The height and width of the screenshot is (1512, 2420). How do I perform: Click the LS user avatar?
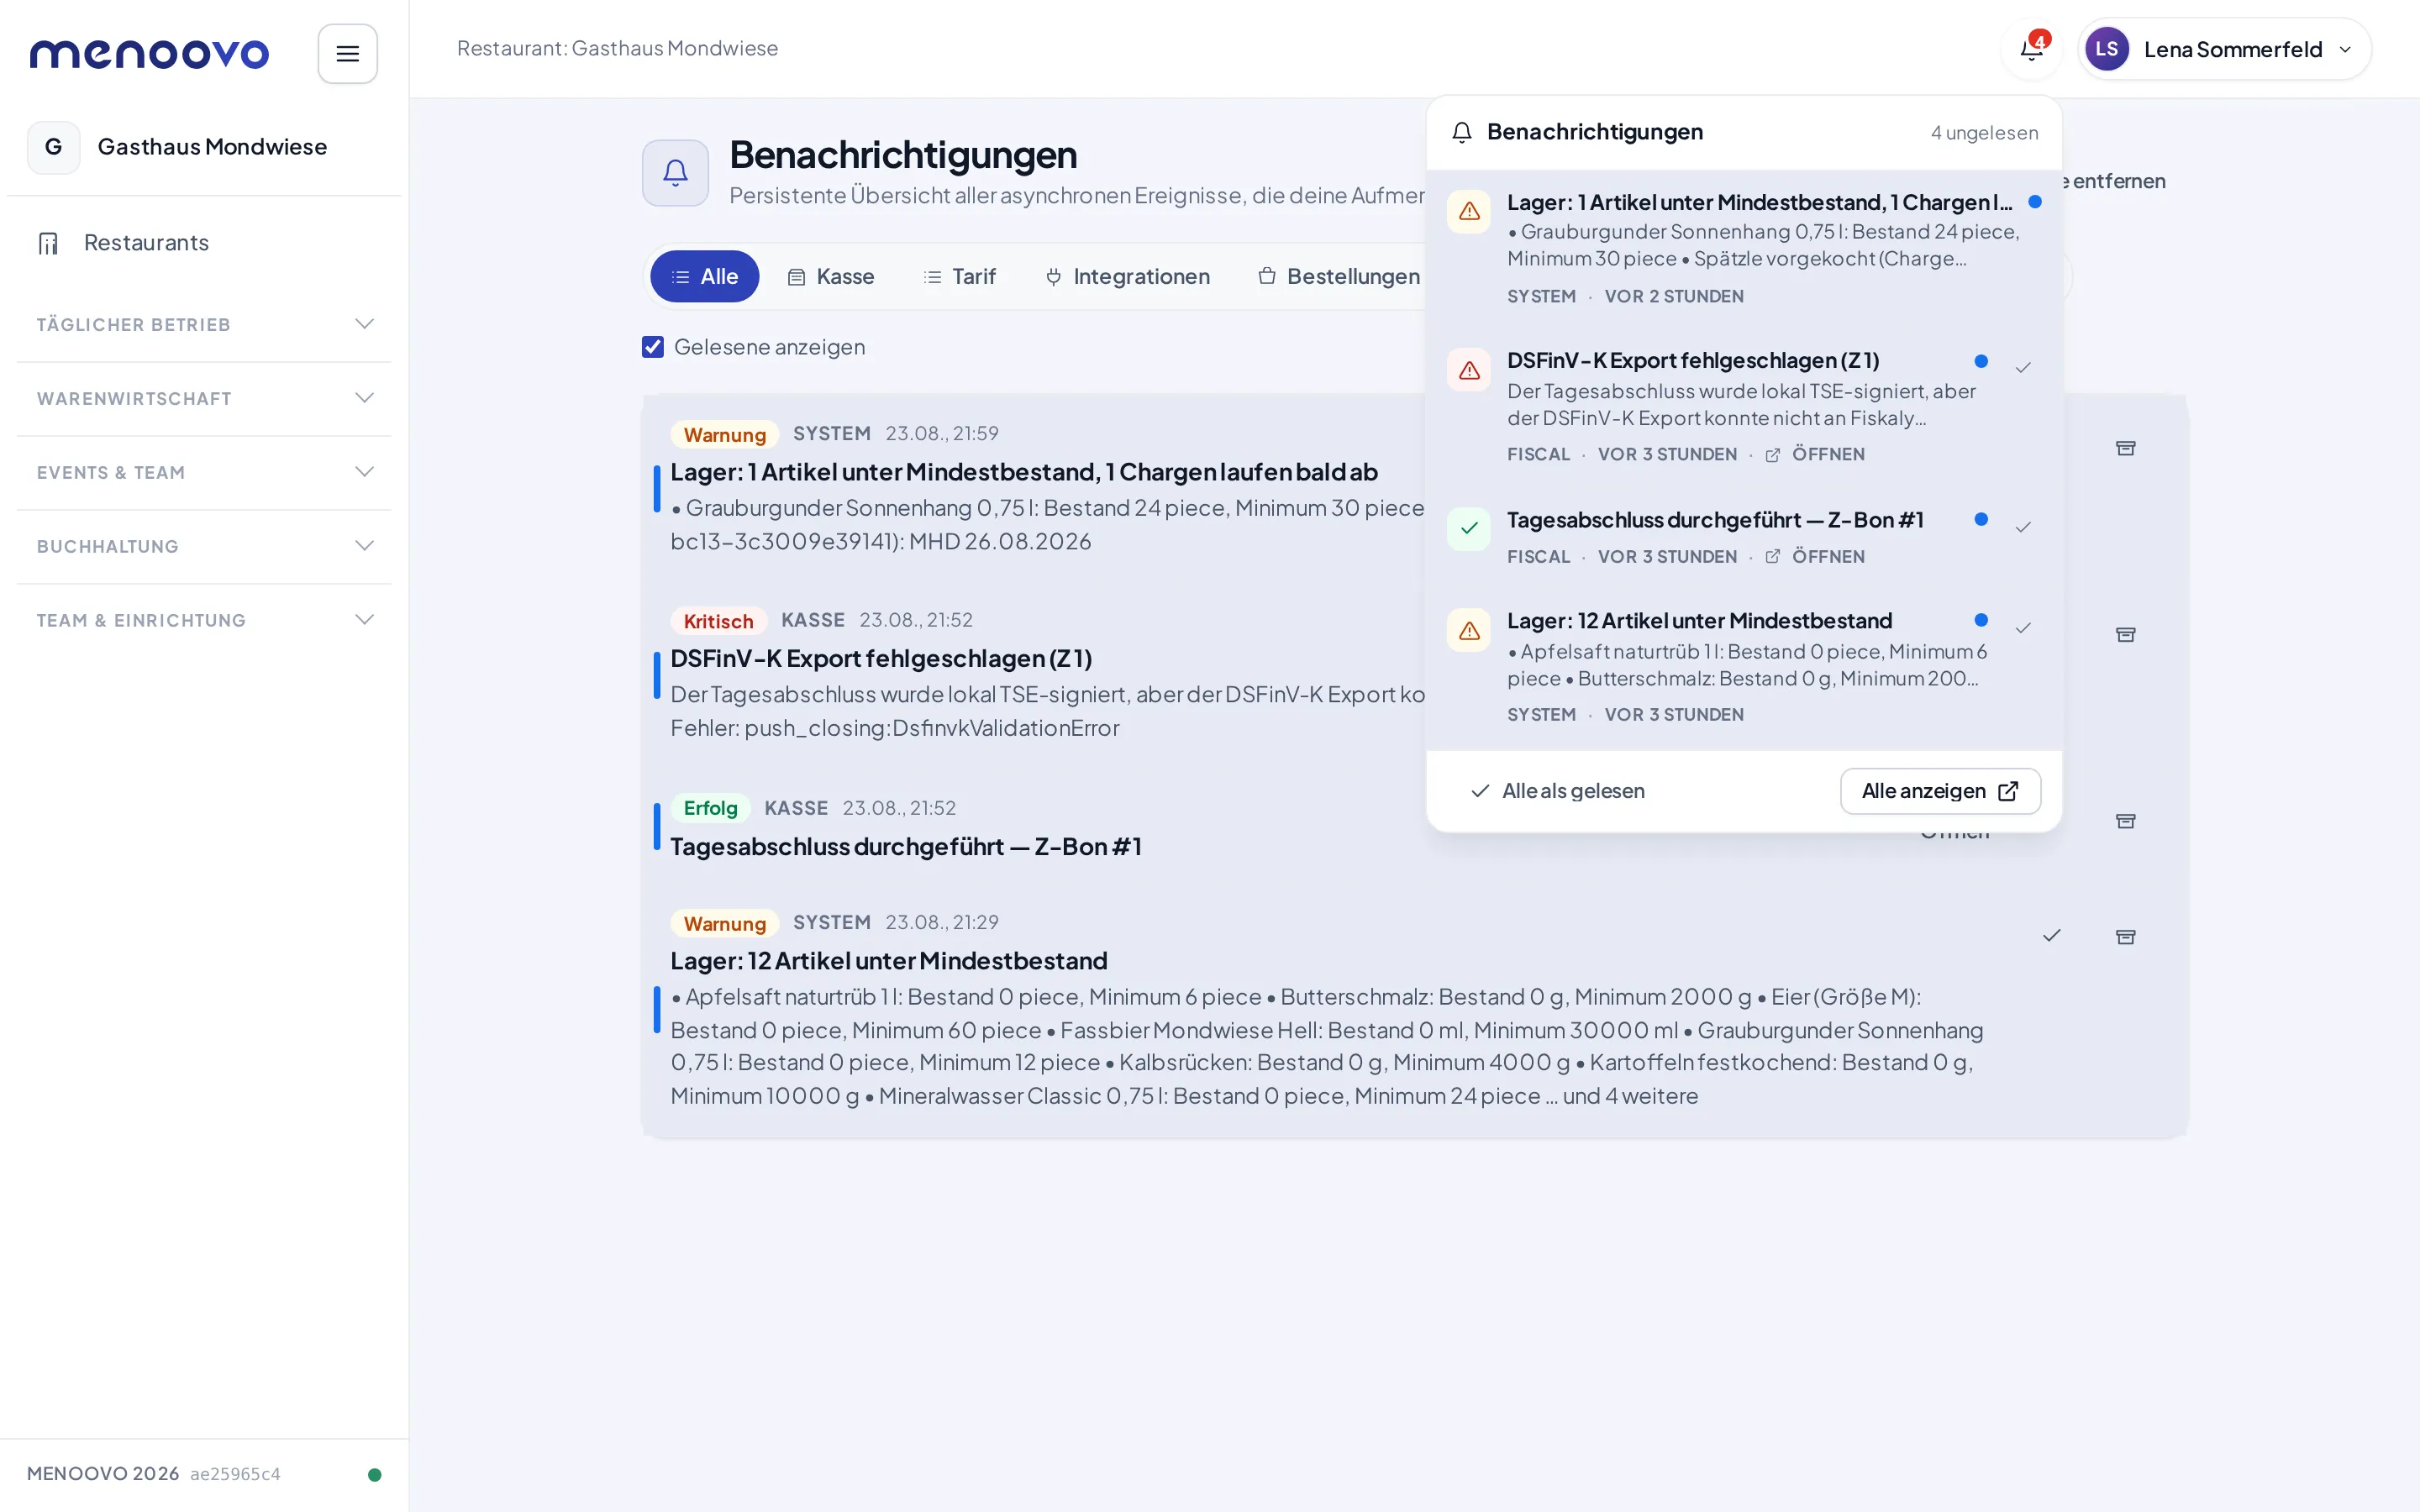2107,49
